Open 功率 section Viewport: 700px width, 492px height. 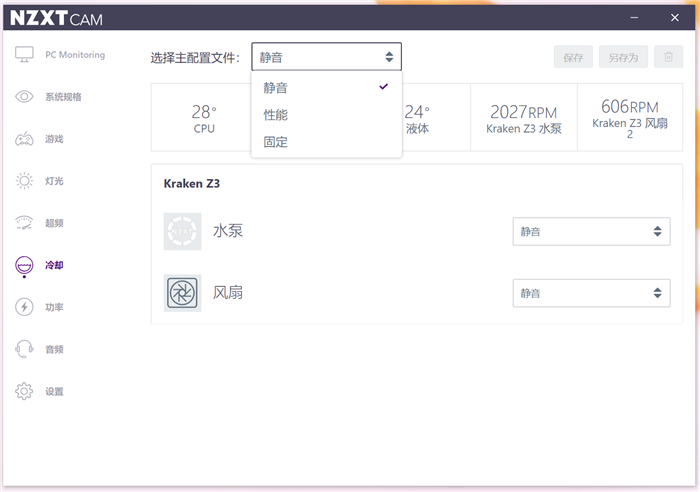pyautogui.click(x=54, y=307)
